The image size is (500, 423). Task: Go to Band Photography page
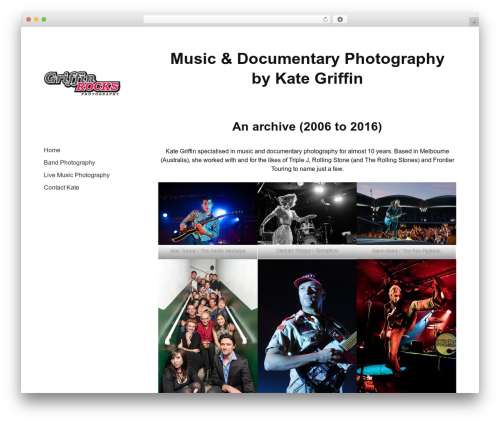[69, 163]
